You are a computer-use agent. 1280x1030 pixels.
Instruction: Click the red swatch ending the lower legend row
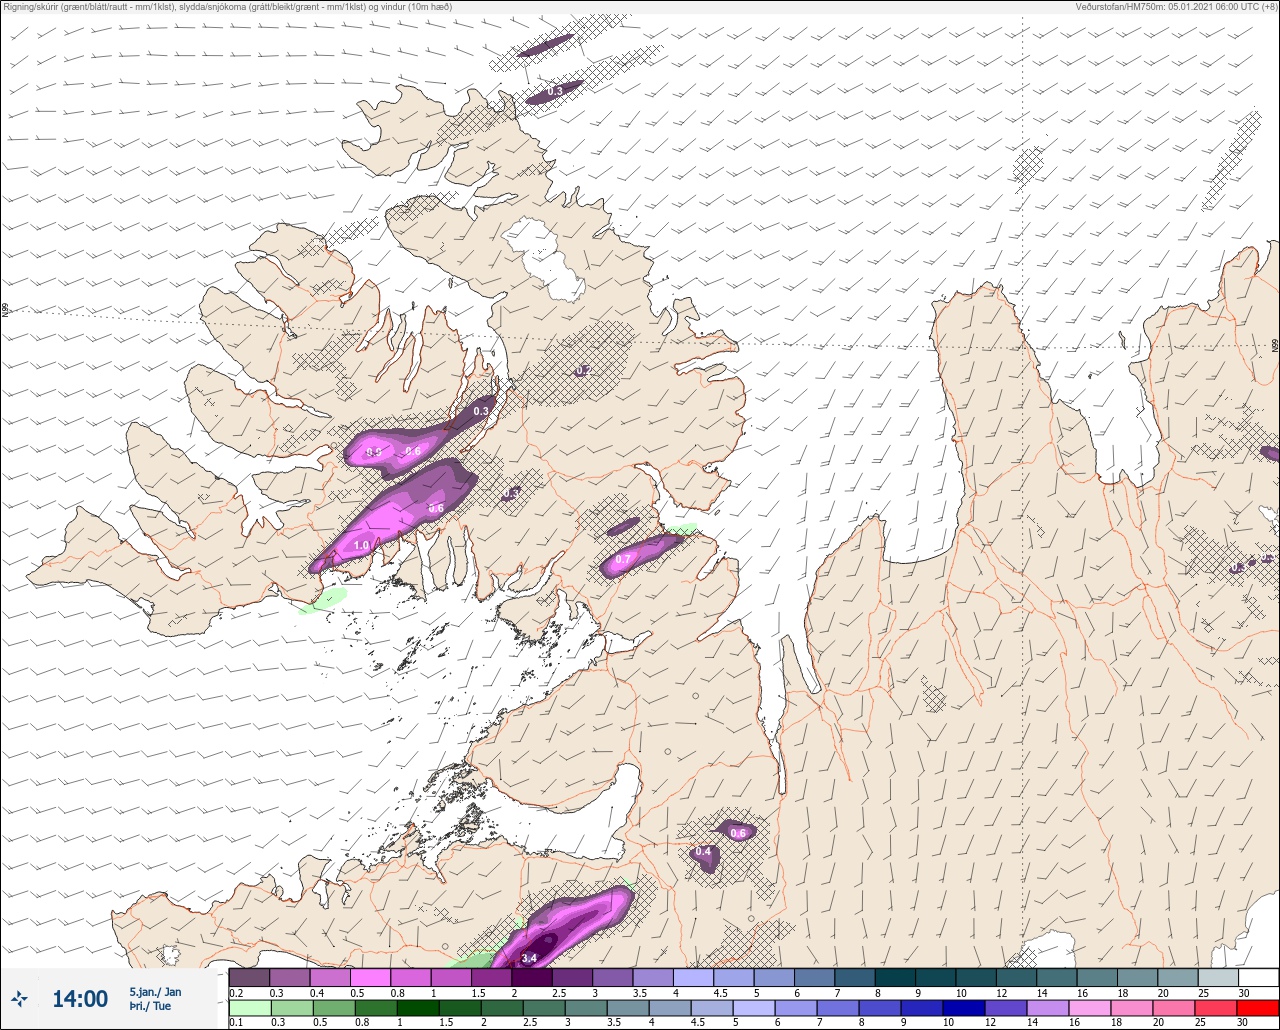click(1258, 1007)
